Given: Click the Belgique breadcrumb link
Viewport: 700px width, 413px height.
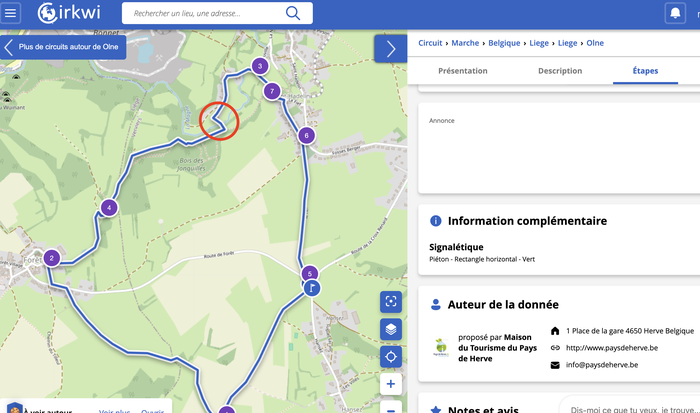Looking at the screenshot, I should pos(506,44).
